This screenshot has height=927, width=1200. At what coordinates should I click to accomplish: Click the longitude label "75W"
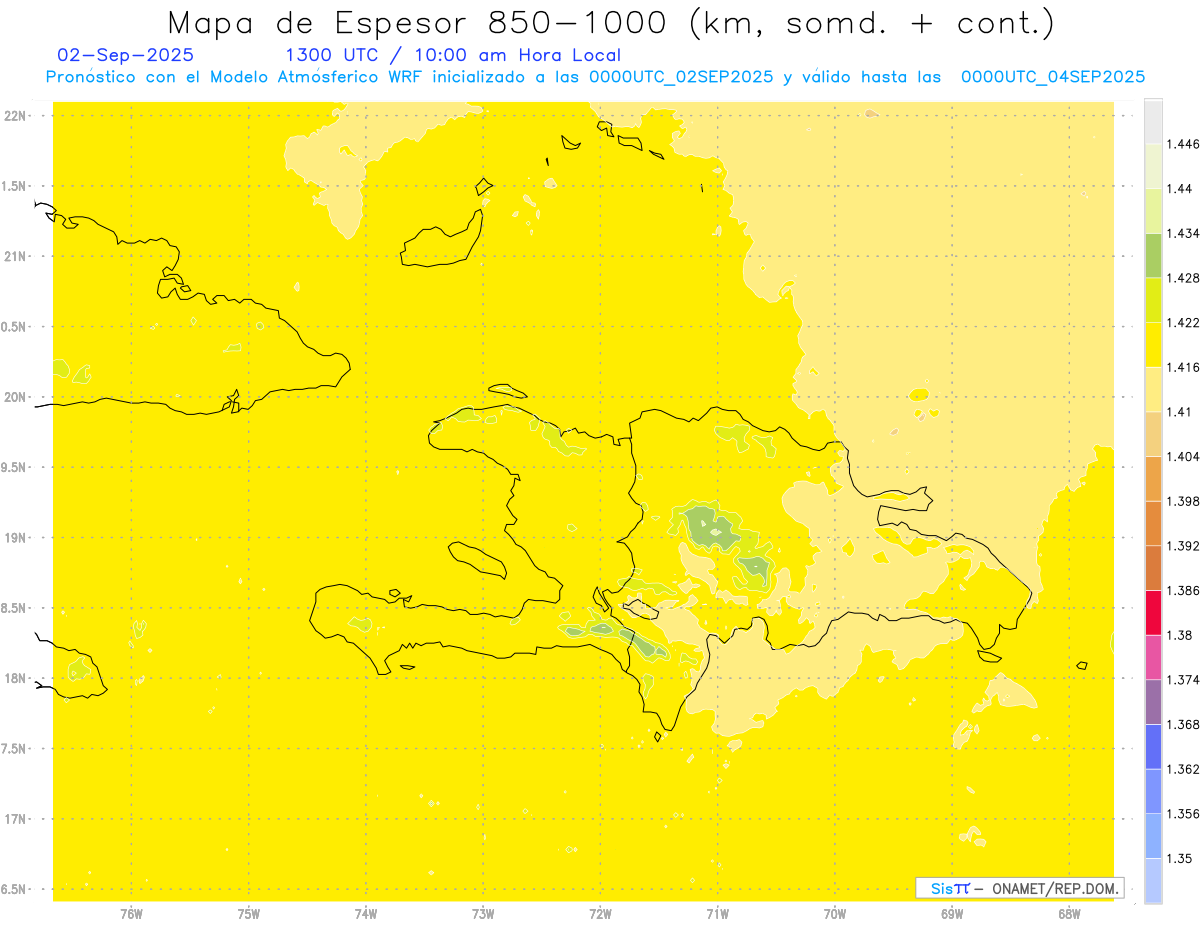coord(248,914)
